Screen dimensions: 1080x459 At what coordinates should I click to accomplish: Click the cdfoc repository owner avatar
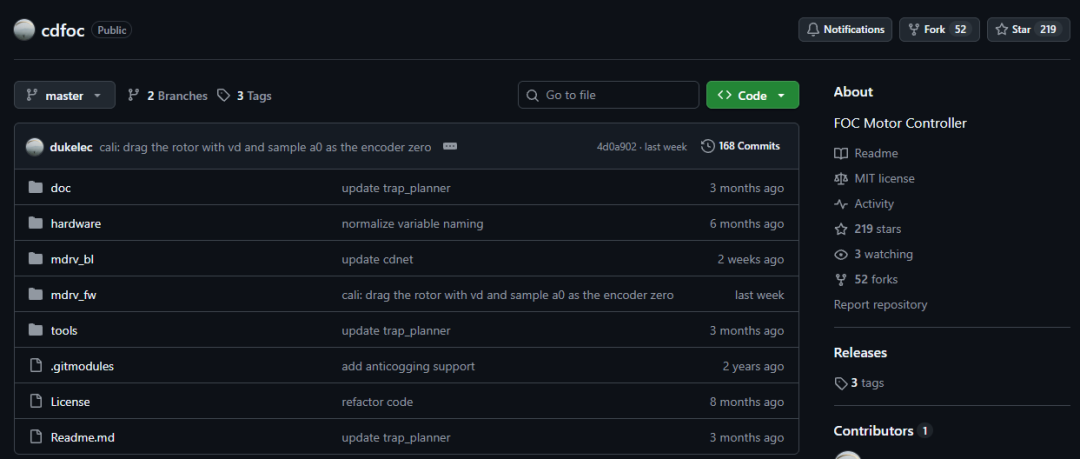24,30
